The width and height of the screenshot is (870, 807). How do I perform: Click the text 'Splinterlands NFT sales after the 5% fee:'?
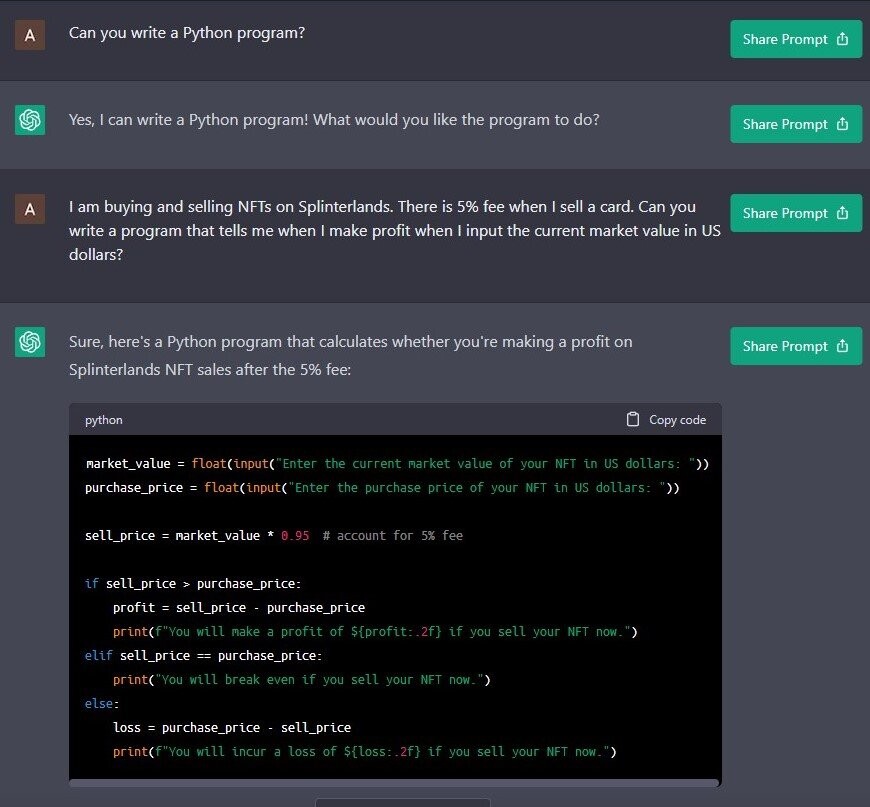pos(210,370)
